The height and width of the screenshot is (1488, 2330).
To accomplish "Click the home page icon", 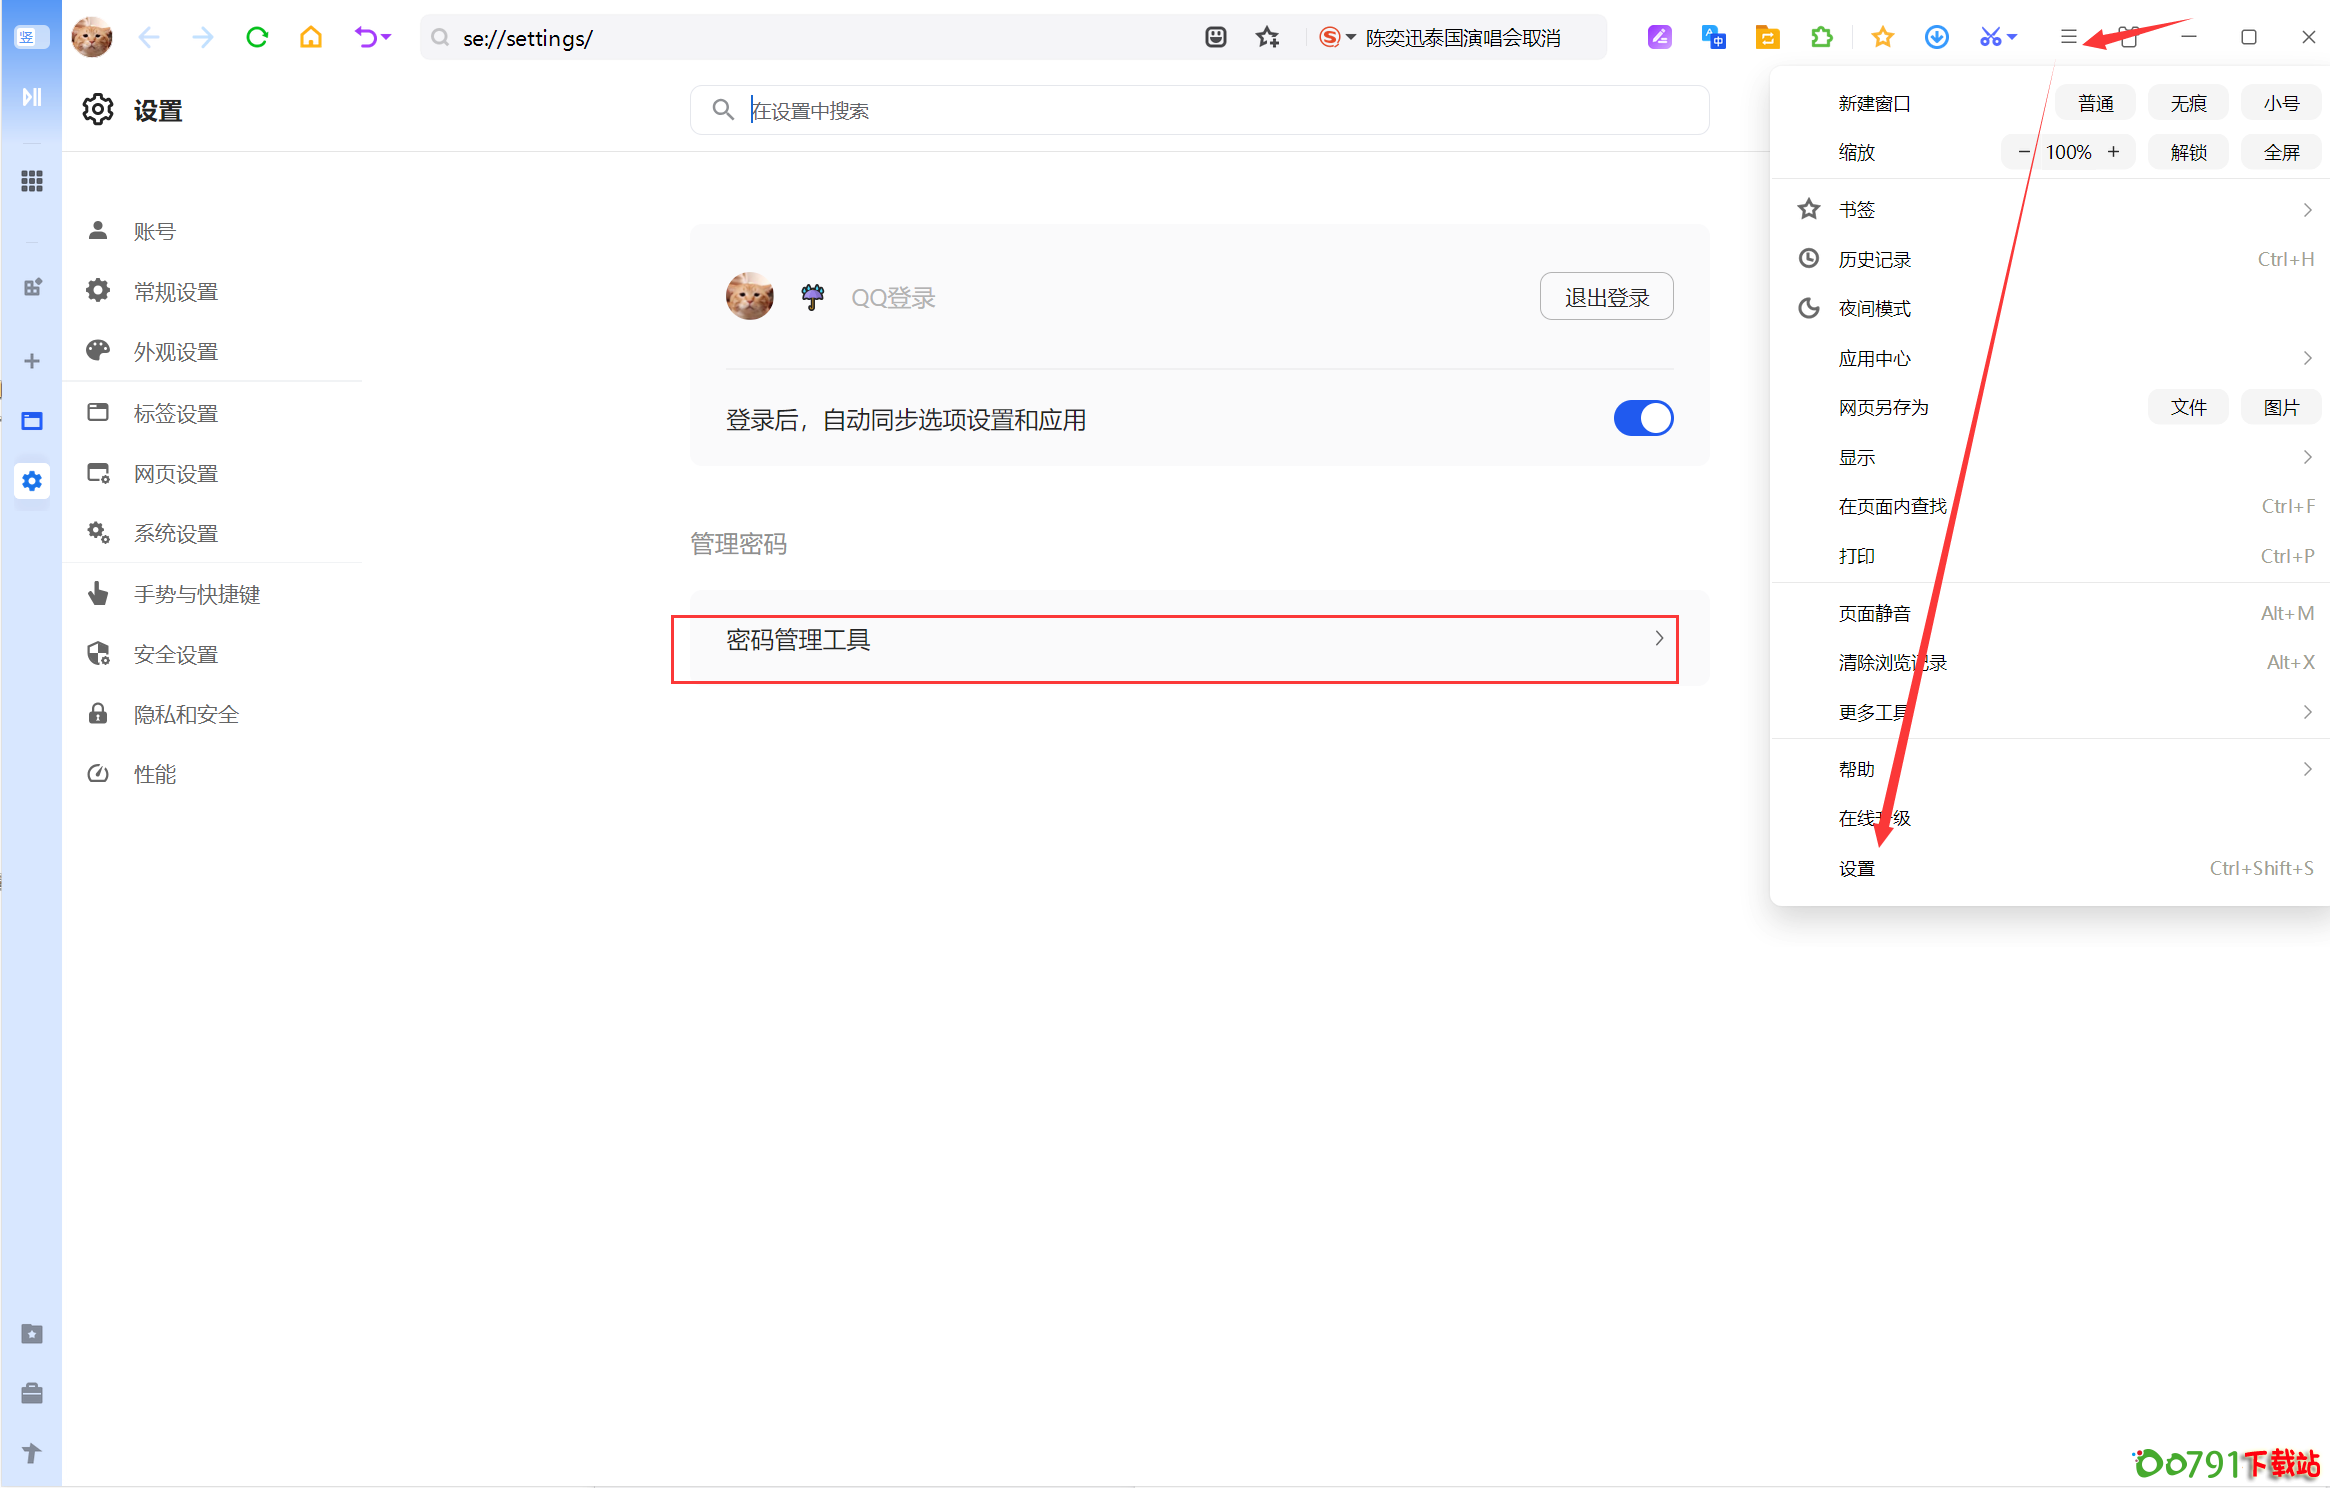I will pos(311,38).
